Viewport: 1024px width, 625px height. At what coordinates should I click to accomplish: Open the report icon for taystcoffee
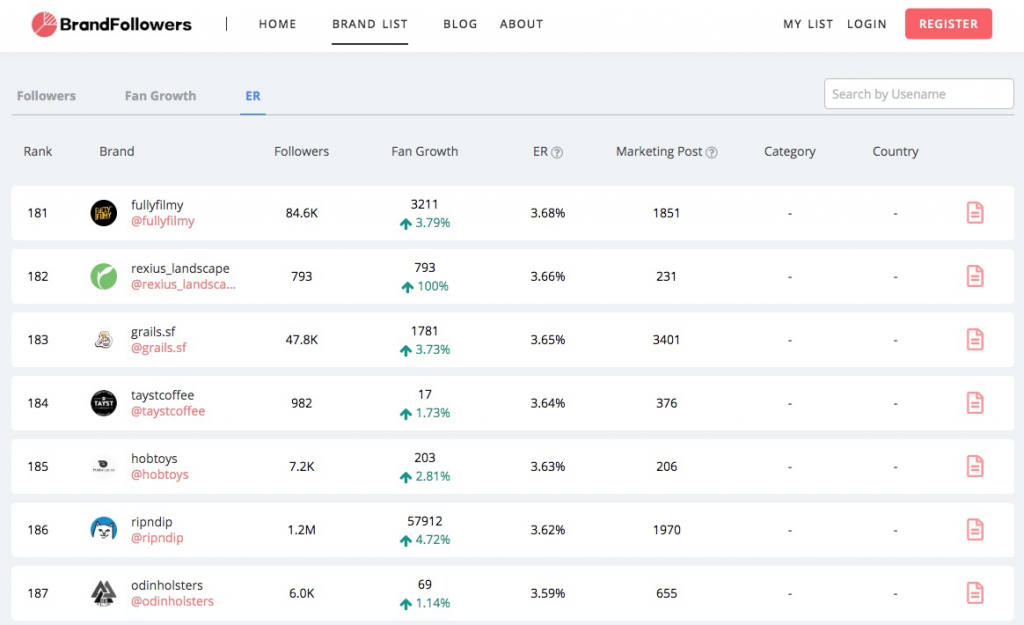click(975, 403)
